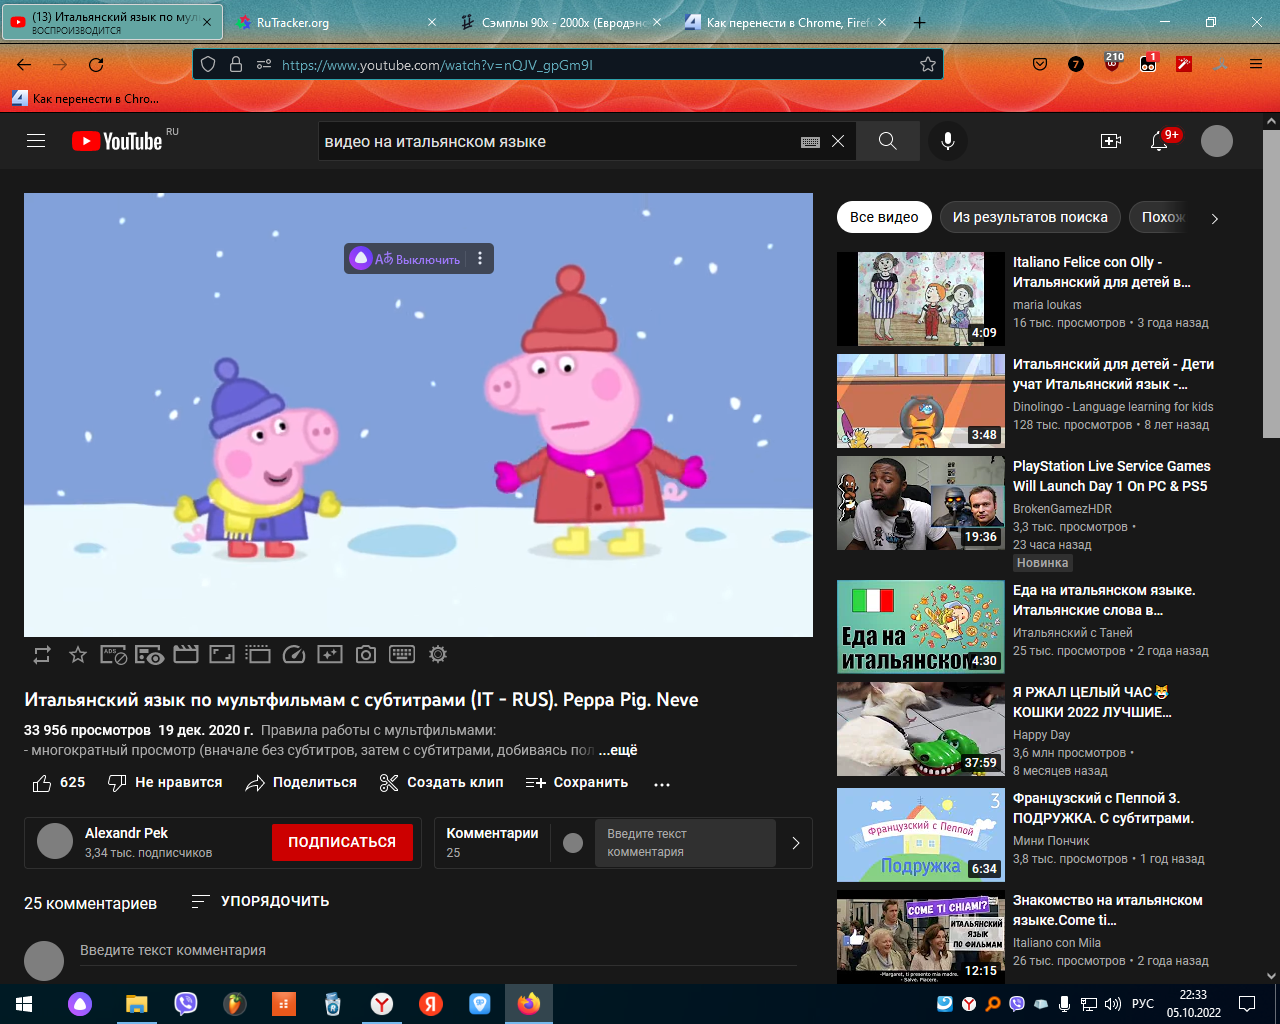Open the YouTube guide hamburger menu

pyautogui.click(x=36, y=141)
